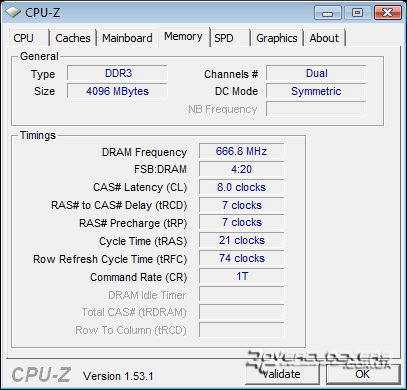
Task: Show the About tab
Action: [324, 38]
